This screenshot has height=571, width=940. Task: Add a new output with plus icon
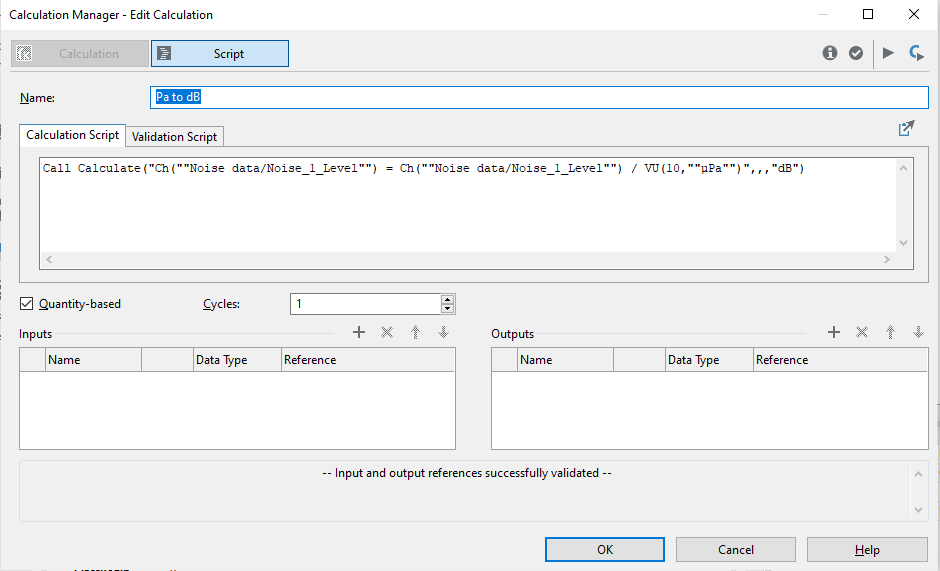pos(834,333)
